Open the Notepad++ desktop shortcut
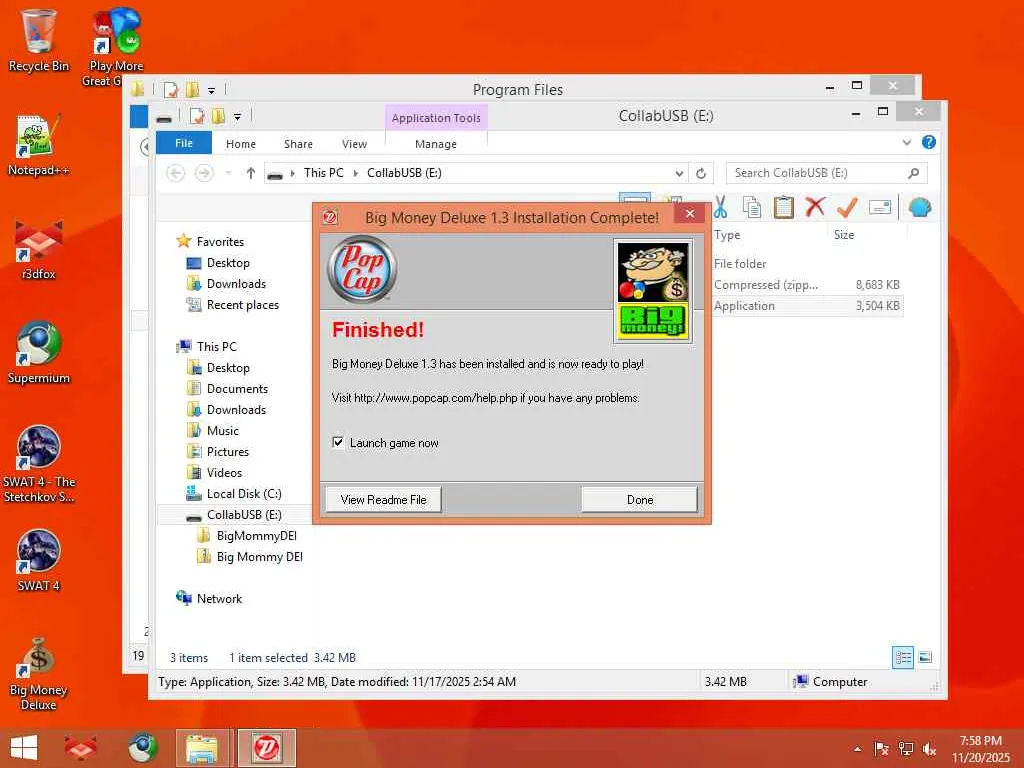The width and height of the screenshot is (1024, 768). coord(39,145)
